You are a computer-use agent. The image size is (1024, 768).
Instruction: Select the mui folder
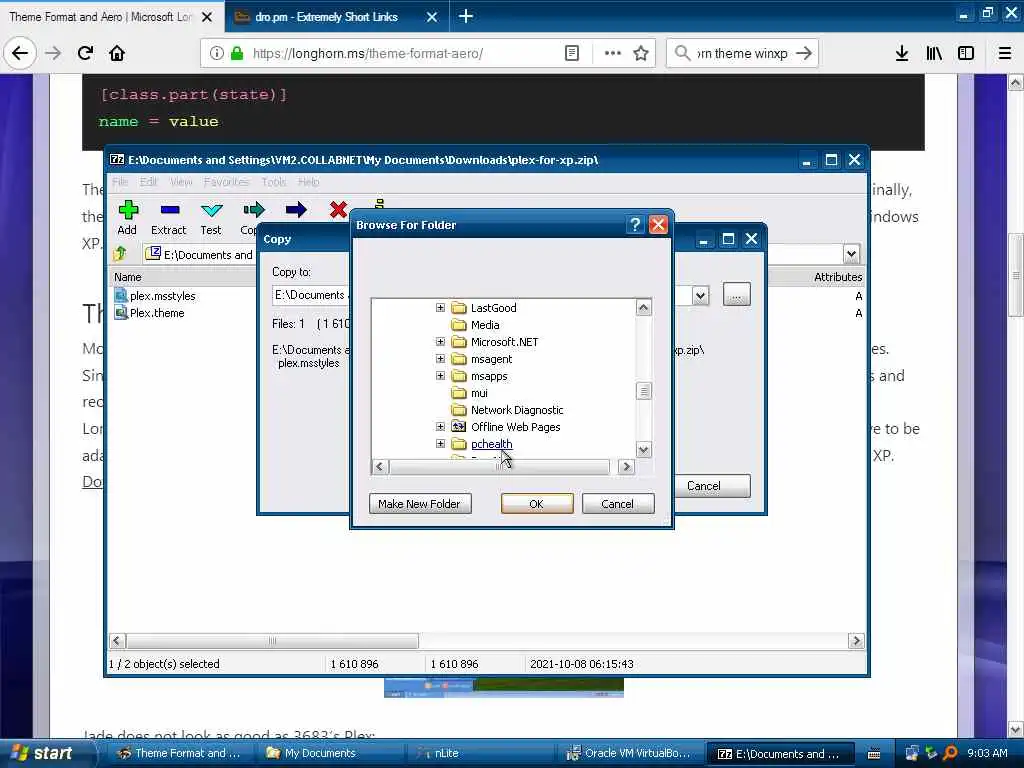coord(479,392)
